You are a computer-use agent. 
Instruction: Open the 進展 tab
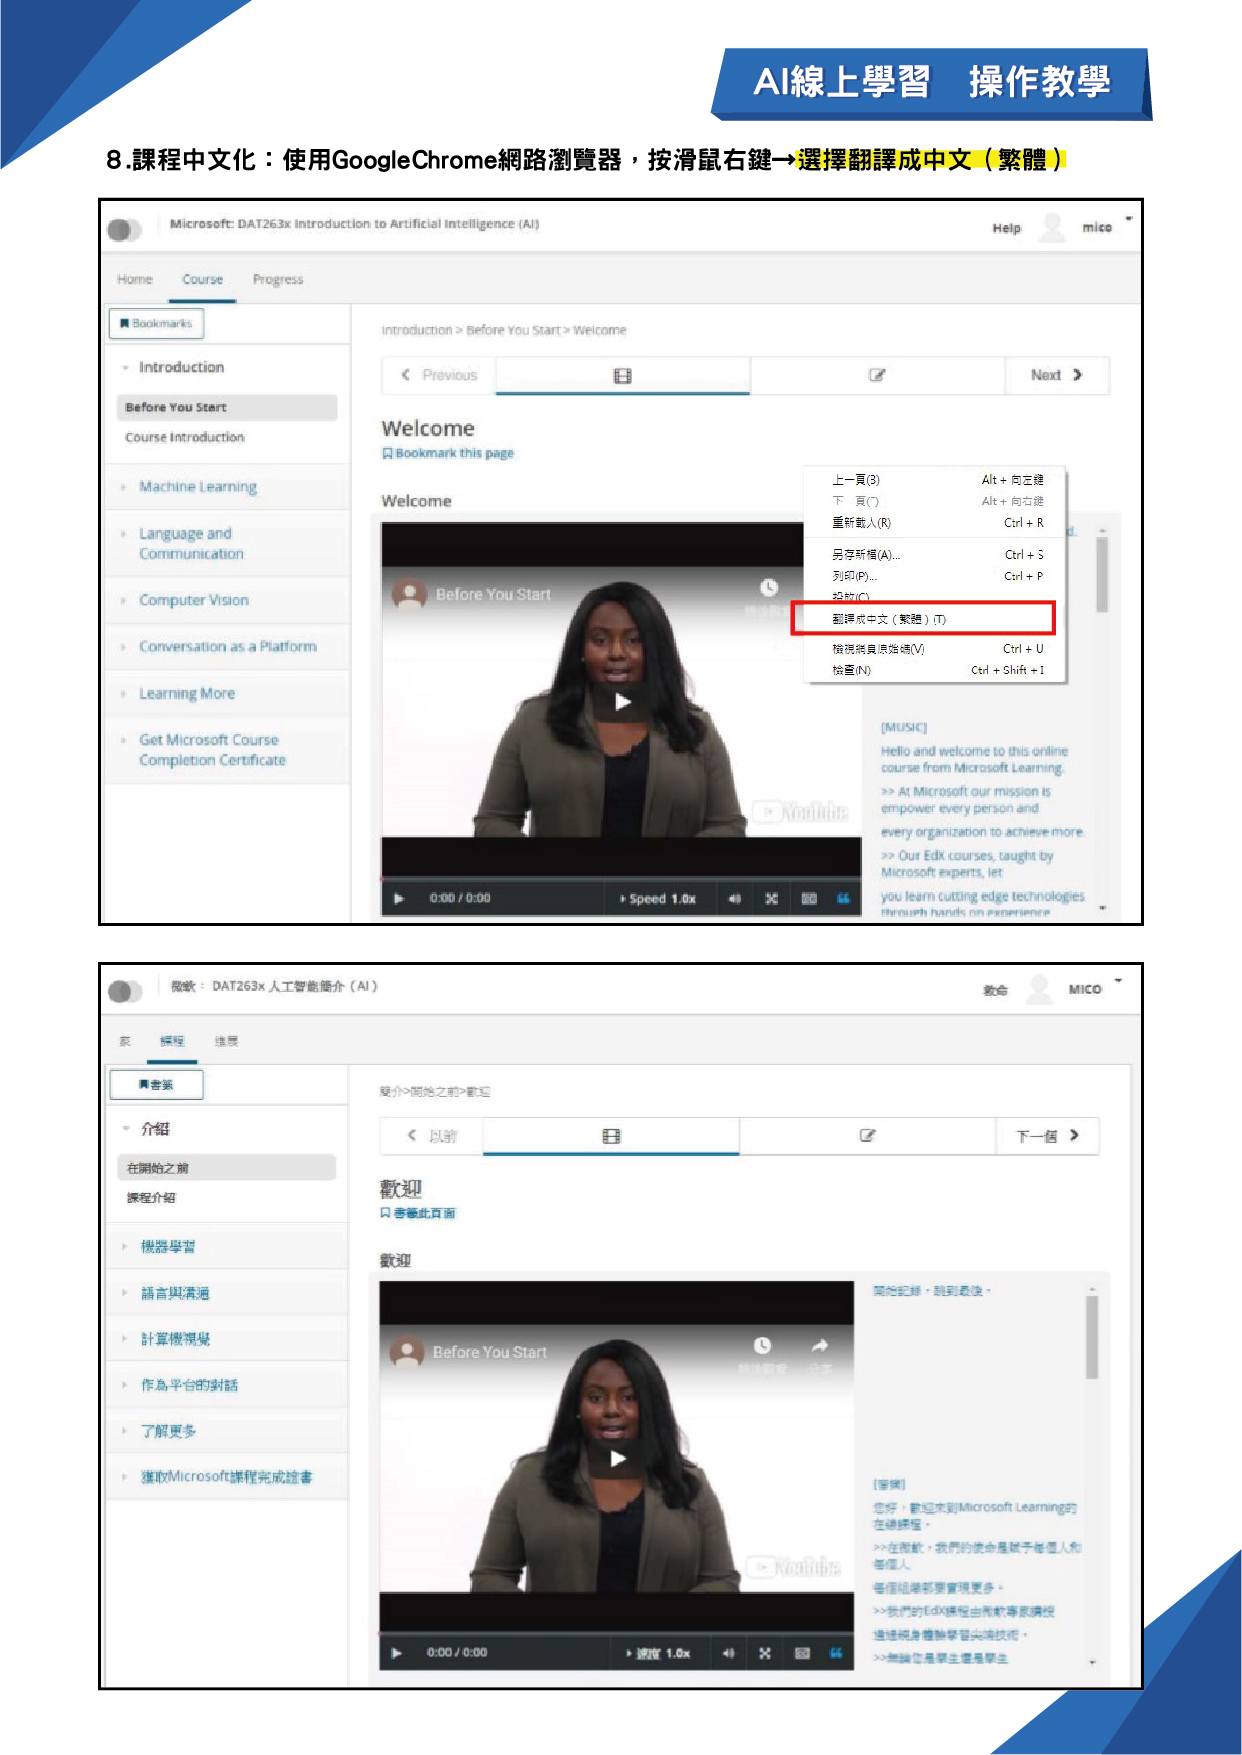pyautogui.click(x=226, y=1041)
